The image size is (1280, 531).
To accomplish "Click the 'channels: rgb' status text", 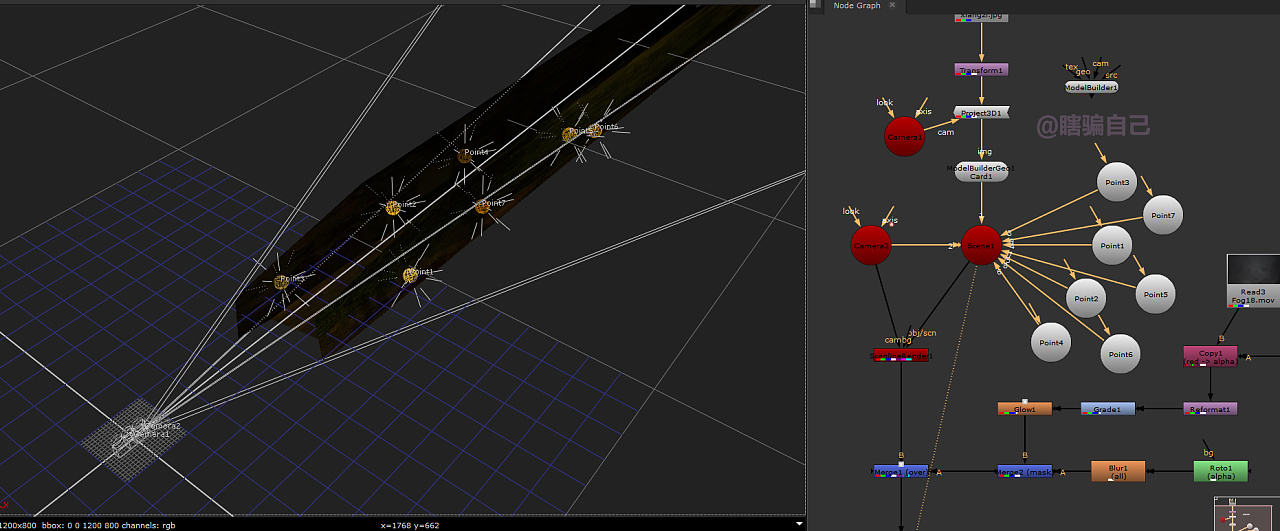I will [147, 525].
